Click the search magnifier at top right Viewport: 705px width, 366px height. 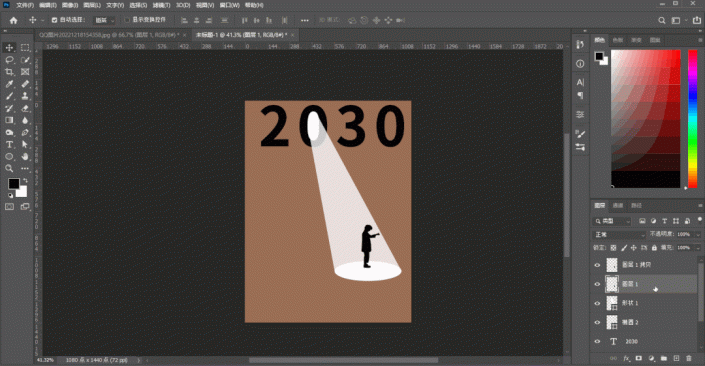click(662, 20)
